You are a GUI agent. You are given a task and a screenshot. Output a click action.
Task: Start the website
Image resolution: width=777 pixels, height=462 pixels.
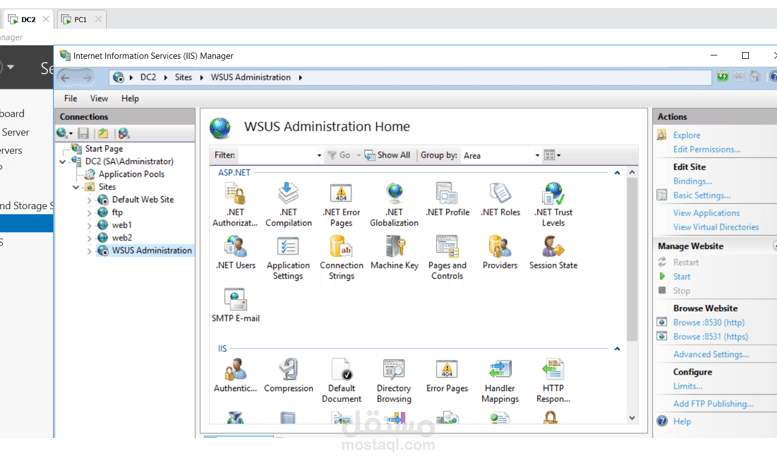(x=681, y=277)
